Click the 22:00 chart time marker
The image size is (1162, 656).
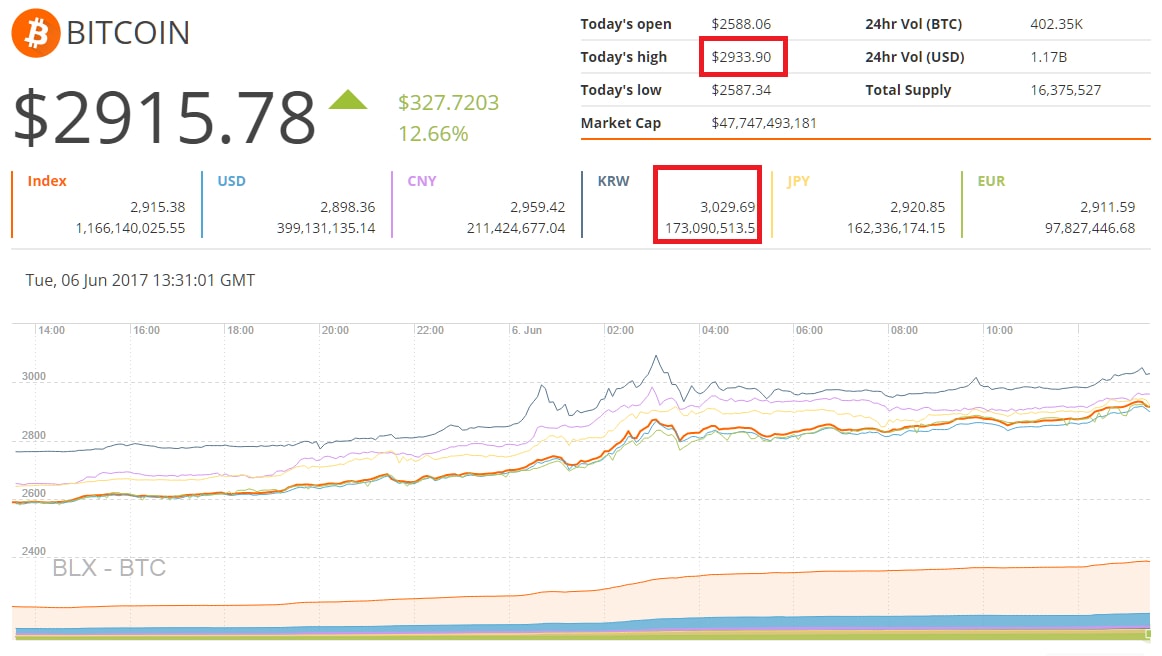pyautogui.click(x=430, y=330)
